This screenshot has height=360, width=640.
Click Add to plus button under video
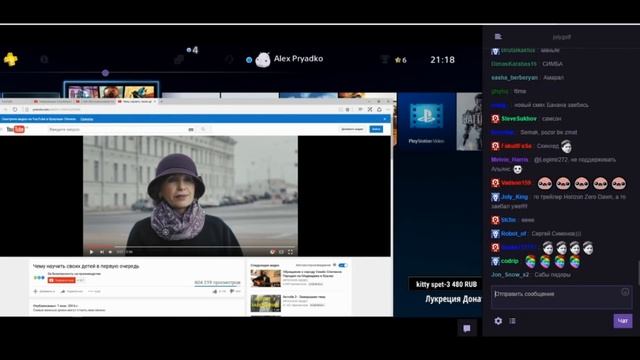(44, 291)
